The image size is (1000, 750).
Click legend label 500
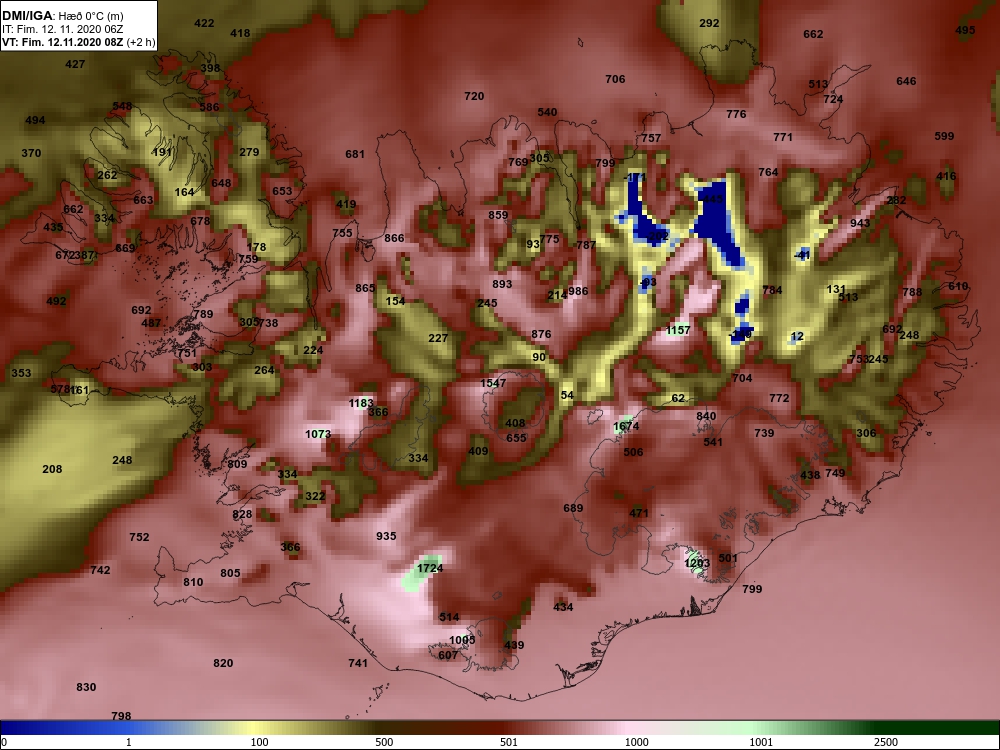tap(384, 742)
